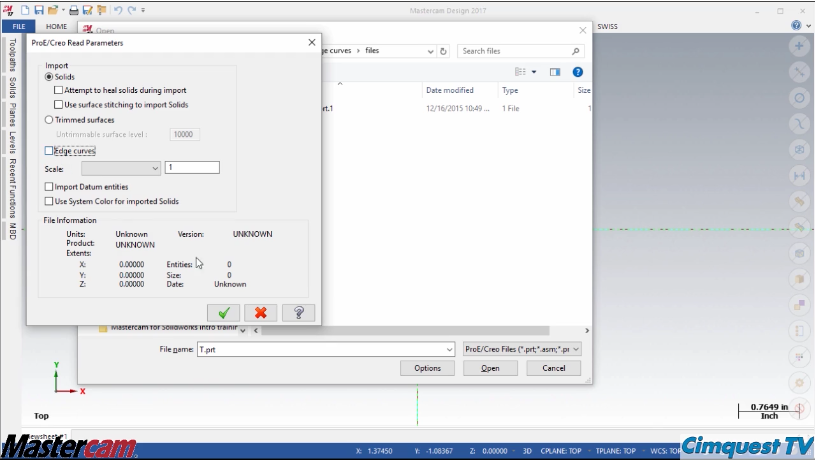Screen dimensions: 815x461
Task: Click the Options button in Open dialog
Action: pyautogui.click(x=427, y=368)
